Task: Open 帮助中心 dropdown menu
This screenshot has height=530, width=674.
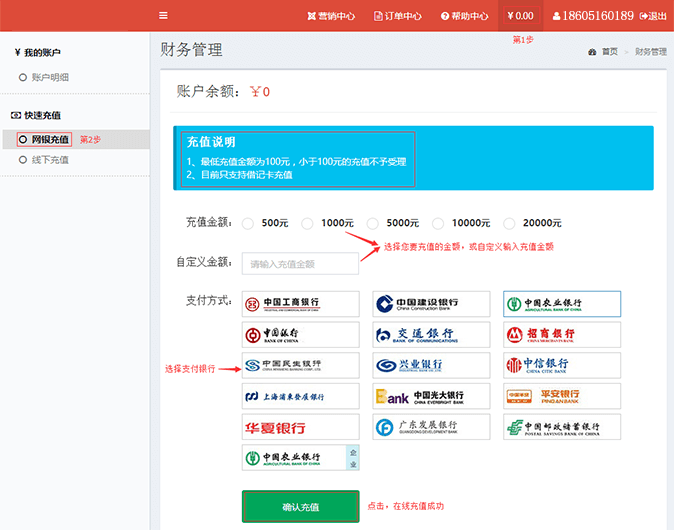Action: [465, 16]
